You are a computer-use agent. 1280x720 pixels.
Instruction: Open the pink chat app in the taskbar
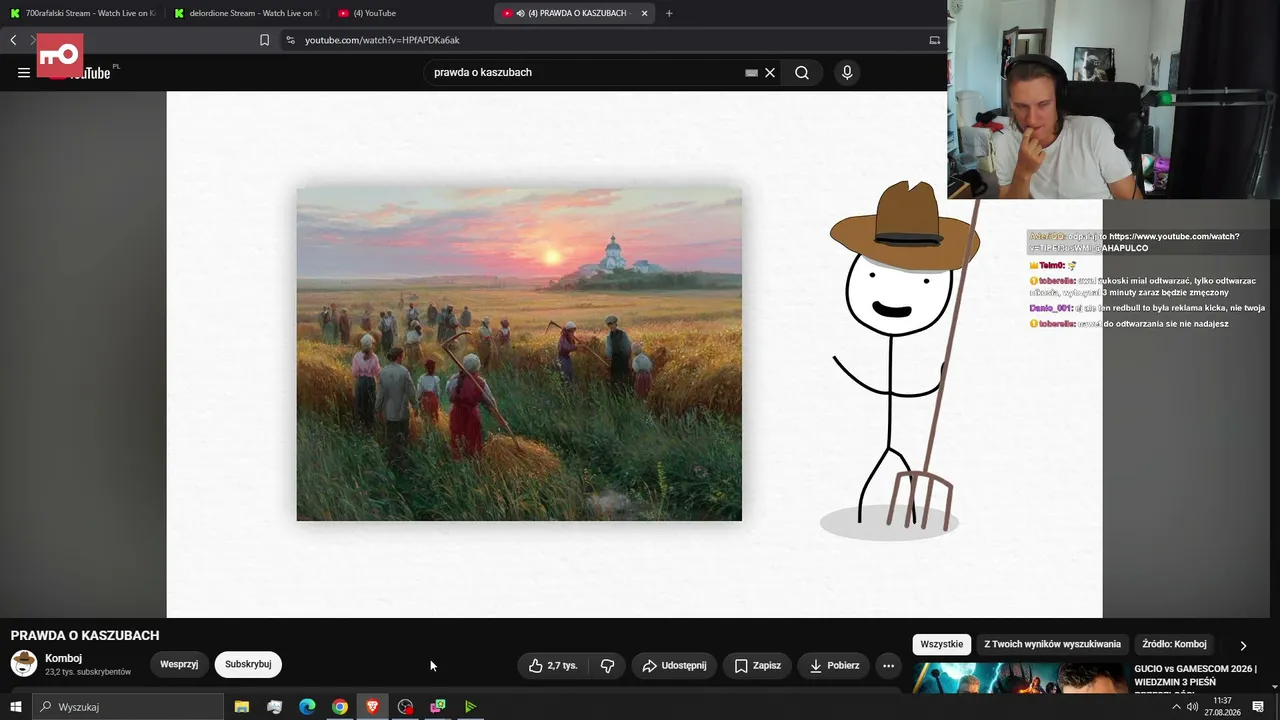point(438,707)
